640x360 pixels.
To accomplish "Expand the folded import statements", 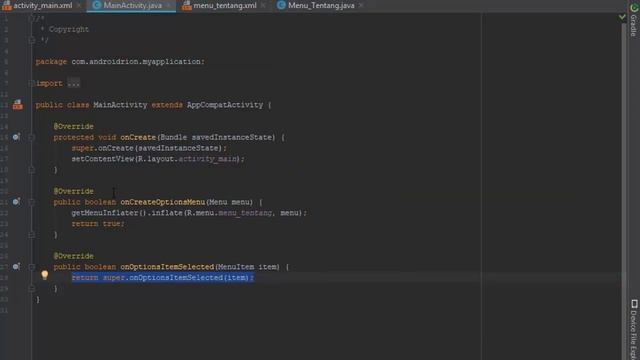I will point(32,83).
